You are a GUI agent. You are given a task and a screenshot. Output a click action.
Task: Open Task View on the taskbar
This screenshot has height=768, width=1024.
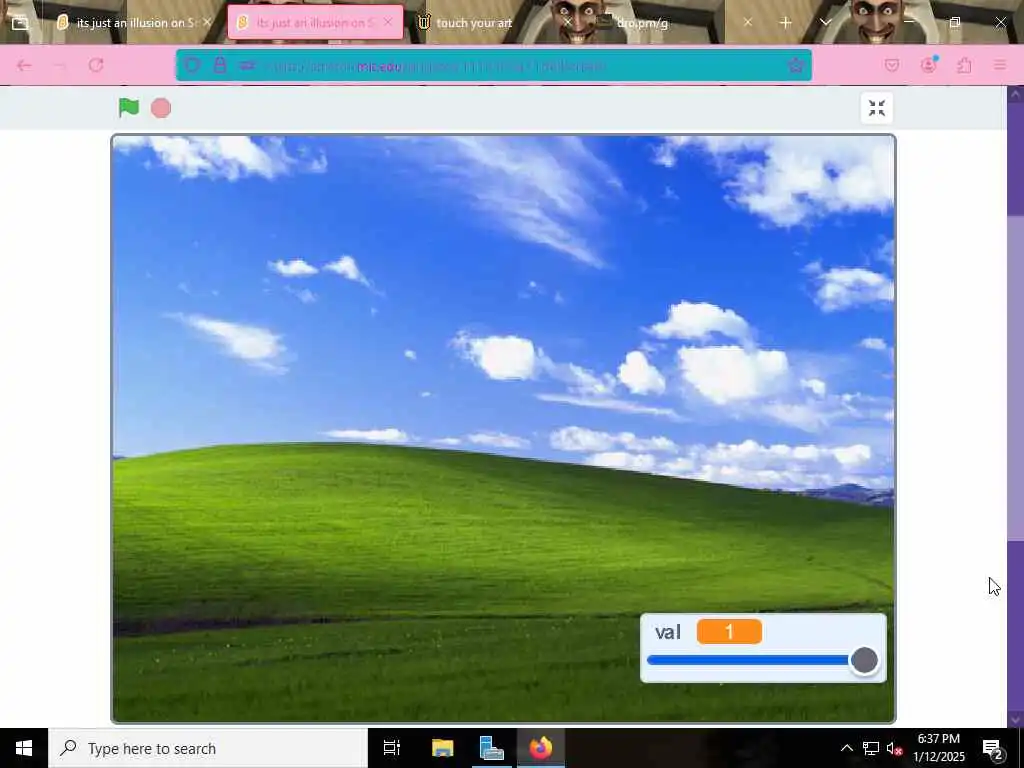point(392,748)
